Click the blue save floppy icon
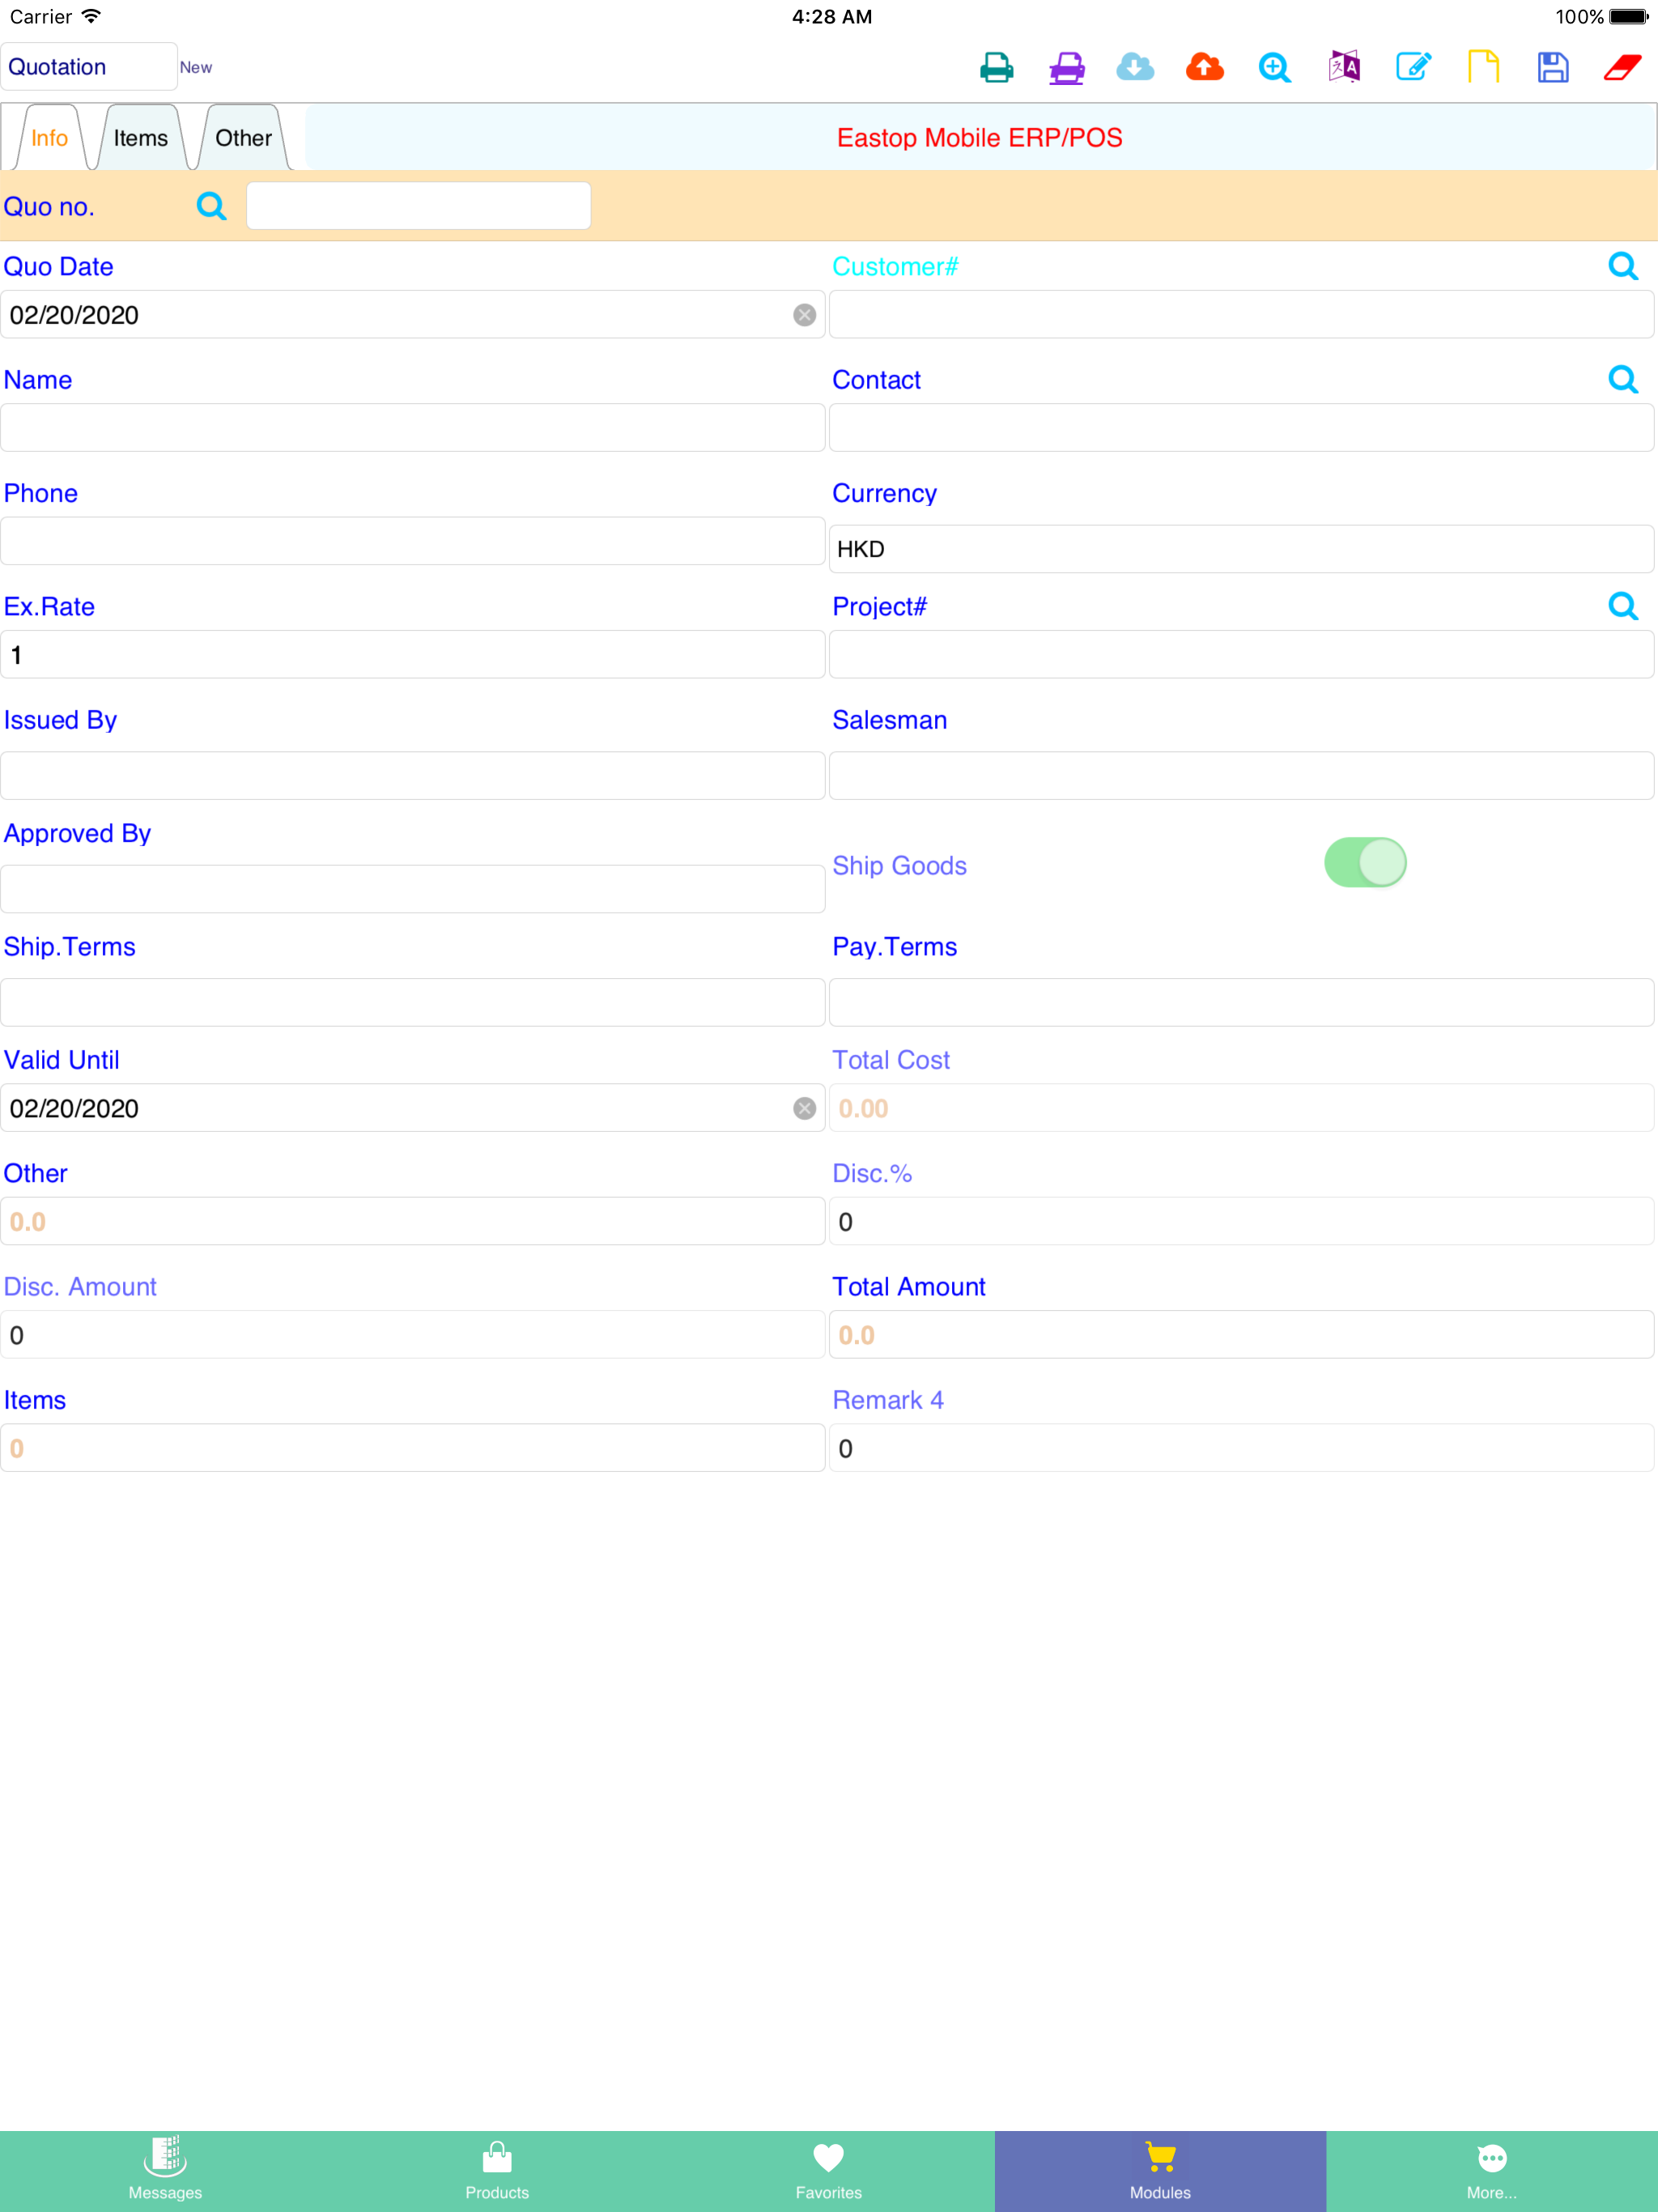 (x=1552, y=67)
